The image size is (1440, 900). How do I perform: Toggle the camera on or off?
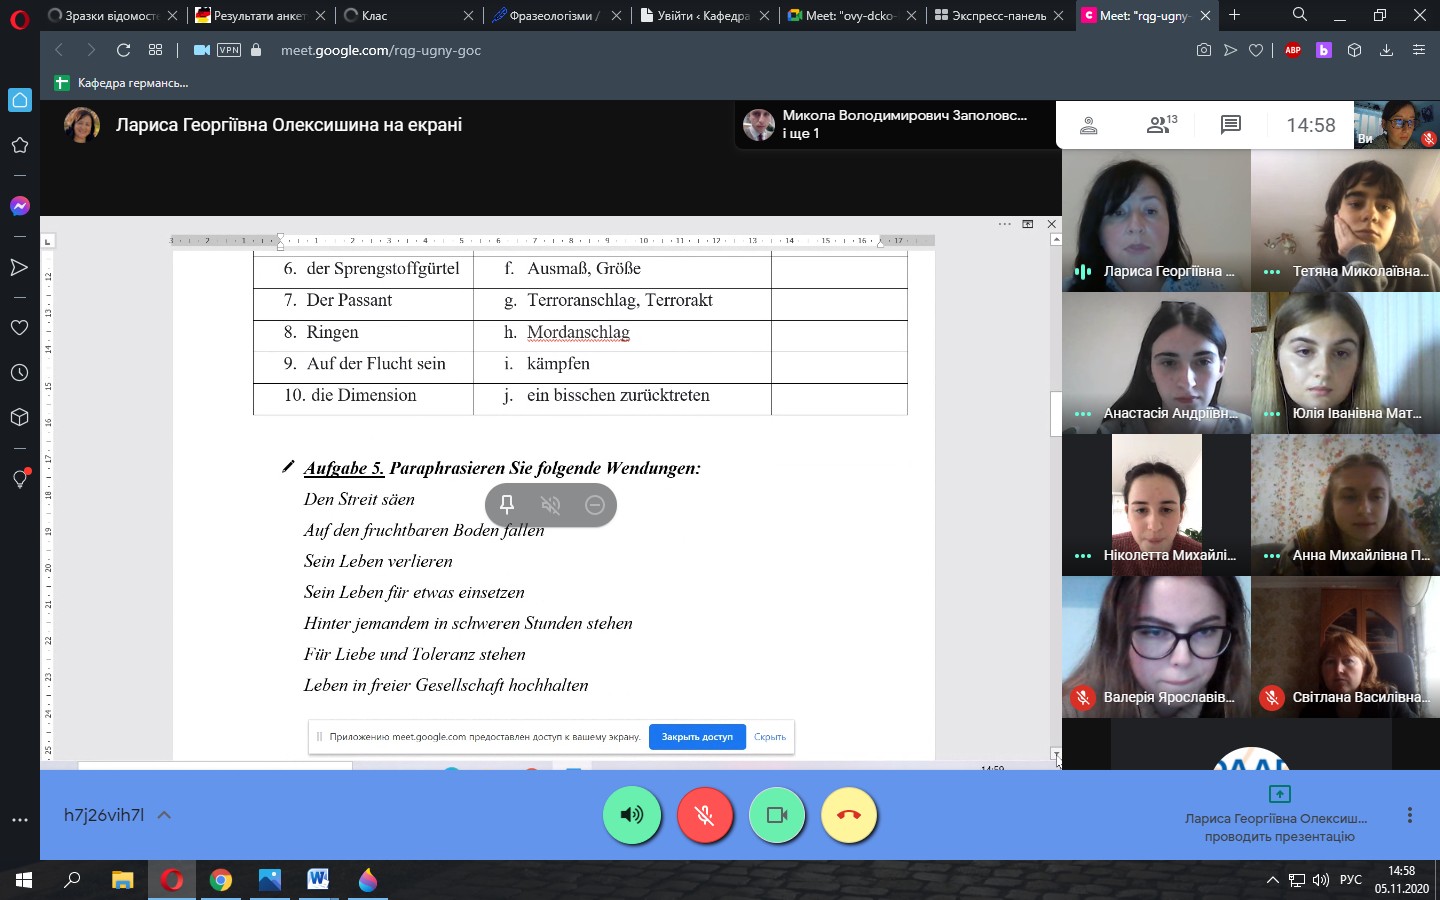point(777,815)
